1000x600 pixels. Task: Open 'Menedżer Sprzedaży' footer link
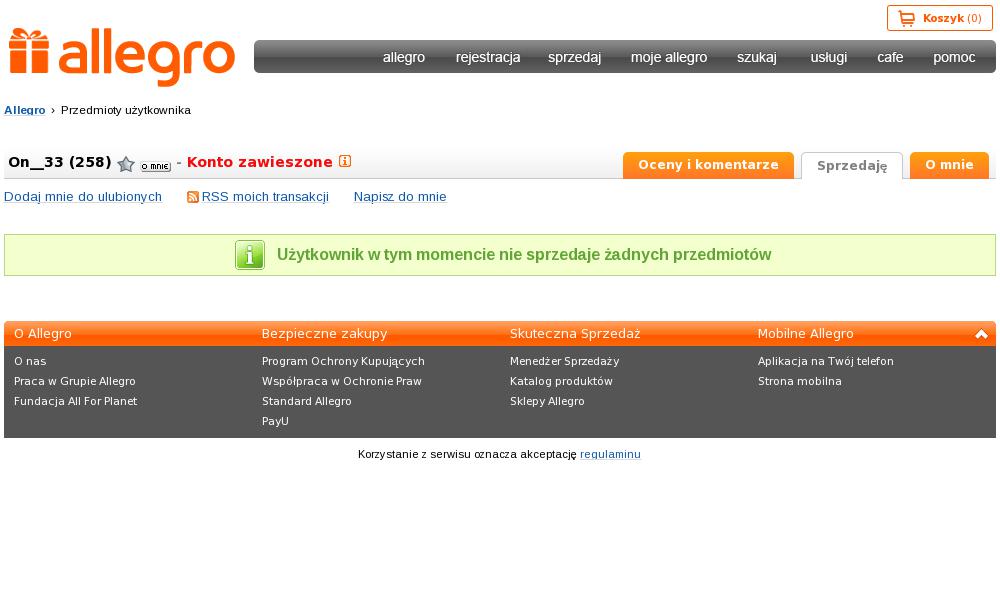pyautogui.click(x=564, y=362)
